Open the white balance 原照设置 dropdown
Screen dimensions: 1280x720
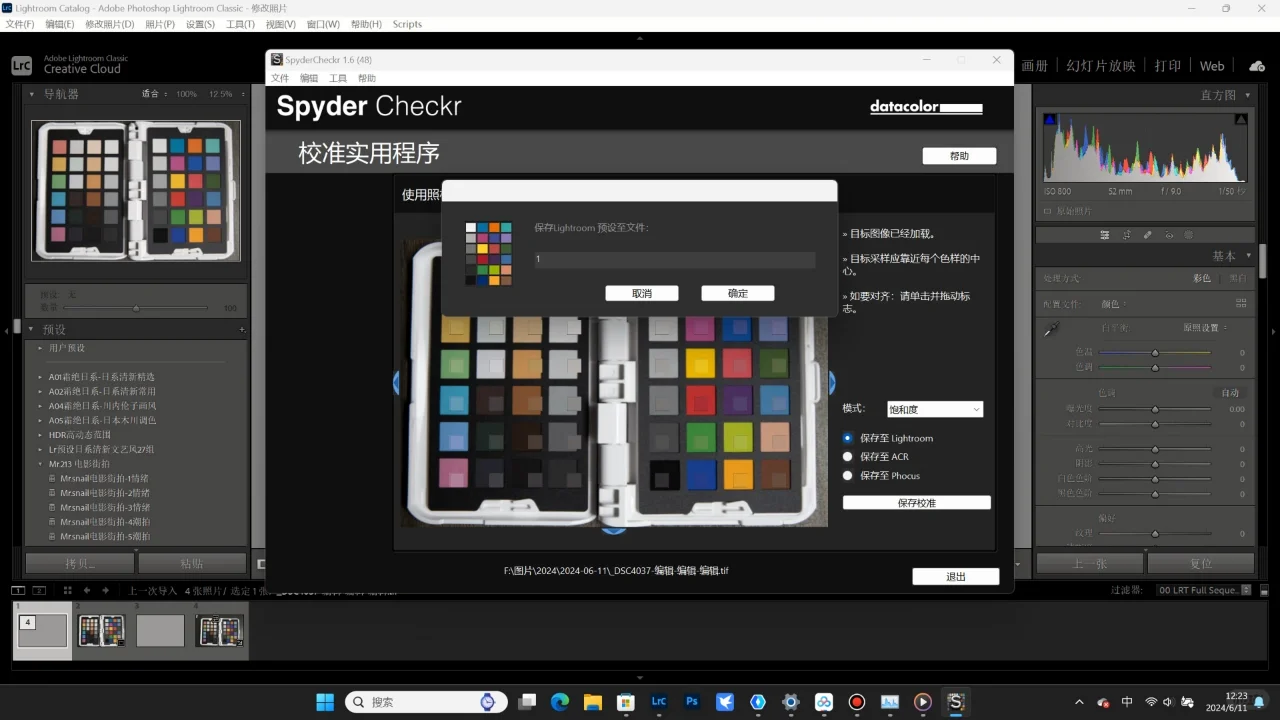(x=1206, y=328)
